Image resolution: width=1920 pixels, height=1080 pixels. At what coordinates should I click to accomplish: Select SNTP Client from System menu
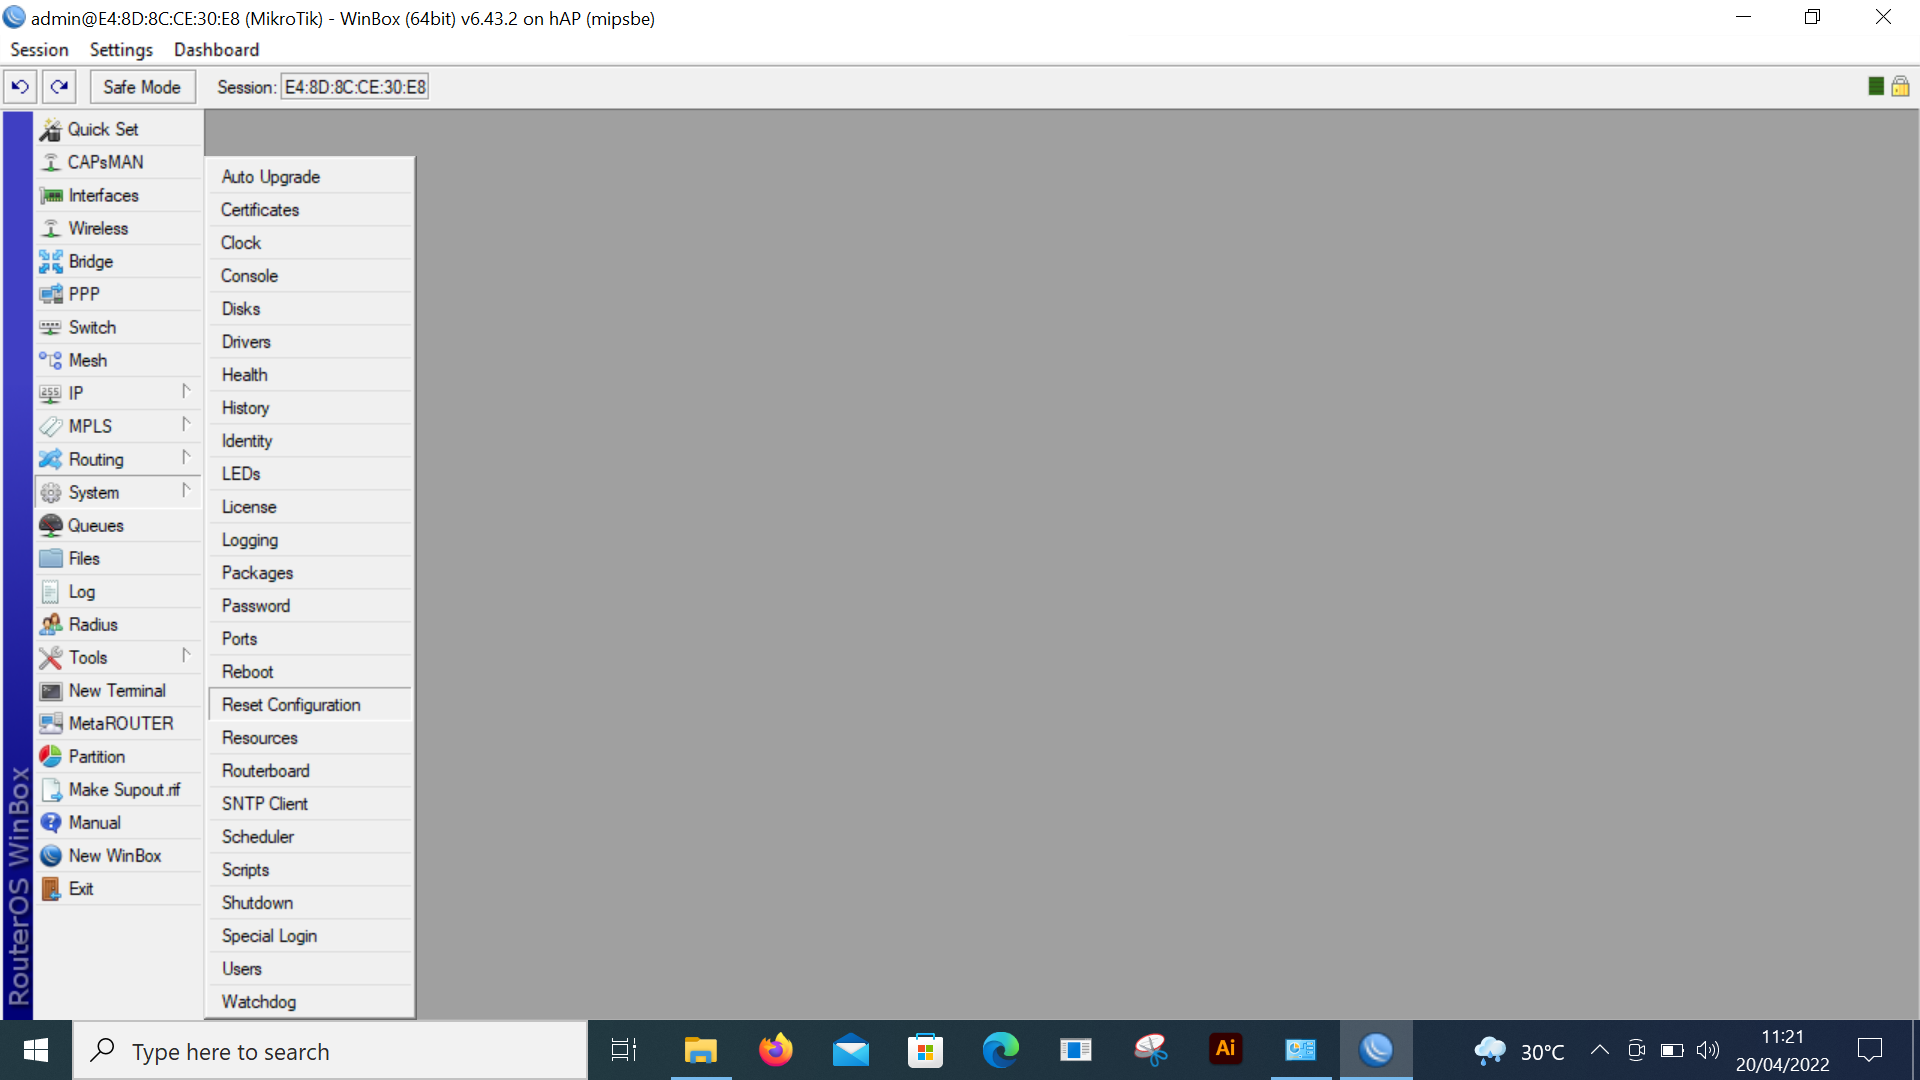310,804
